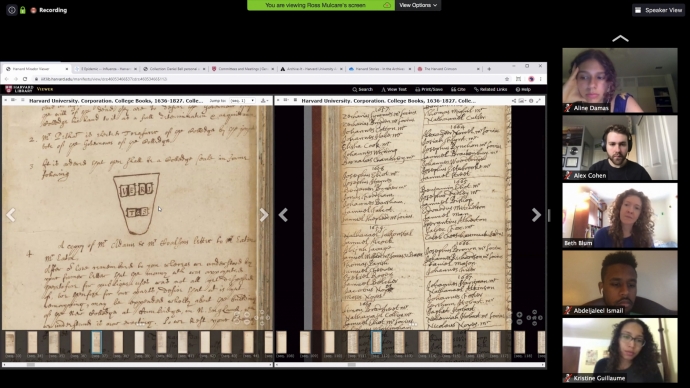Viewport: 690px width, 388px height.
Task: Click right pane share icon
Action: 514,101
